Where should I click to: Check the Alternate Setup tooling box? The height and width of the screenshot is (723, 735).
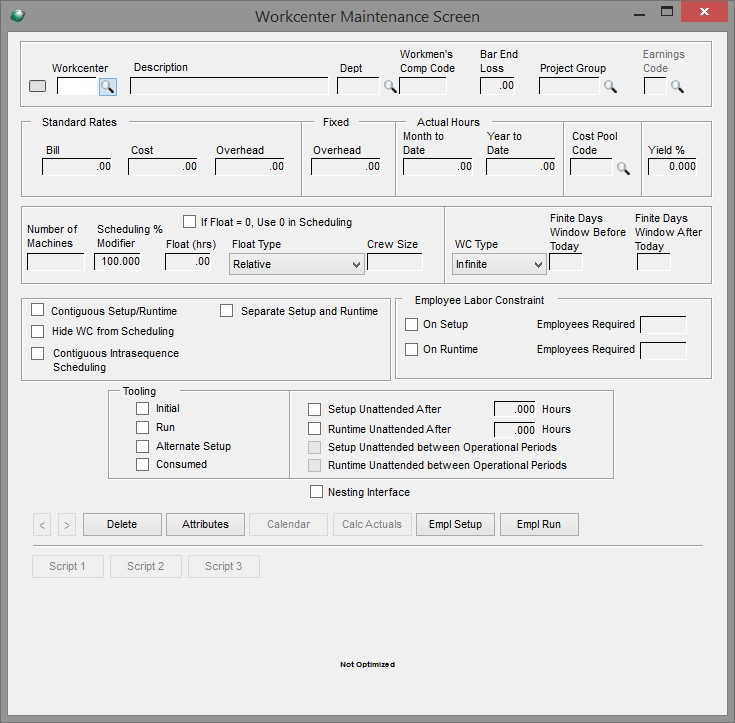point(142,446)
